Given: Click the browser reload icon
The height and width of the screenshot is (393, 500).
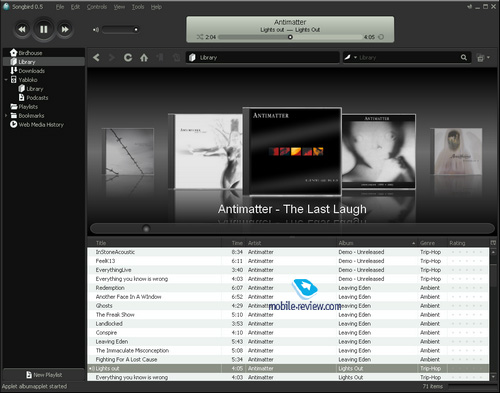Looking at the screenshot, I should point(128,58).
